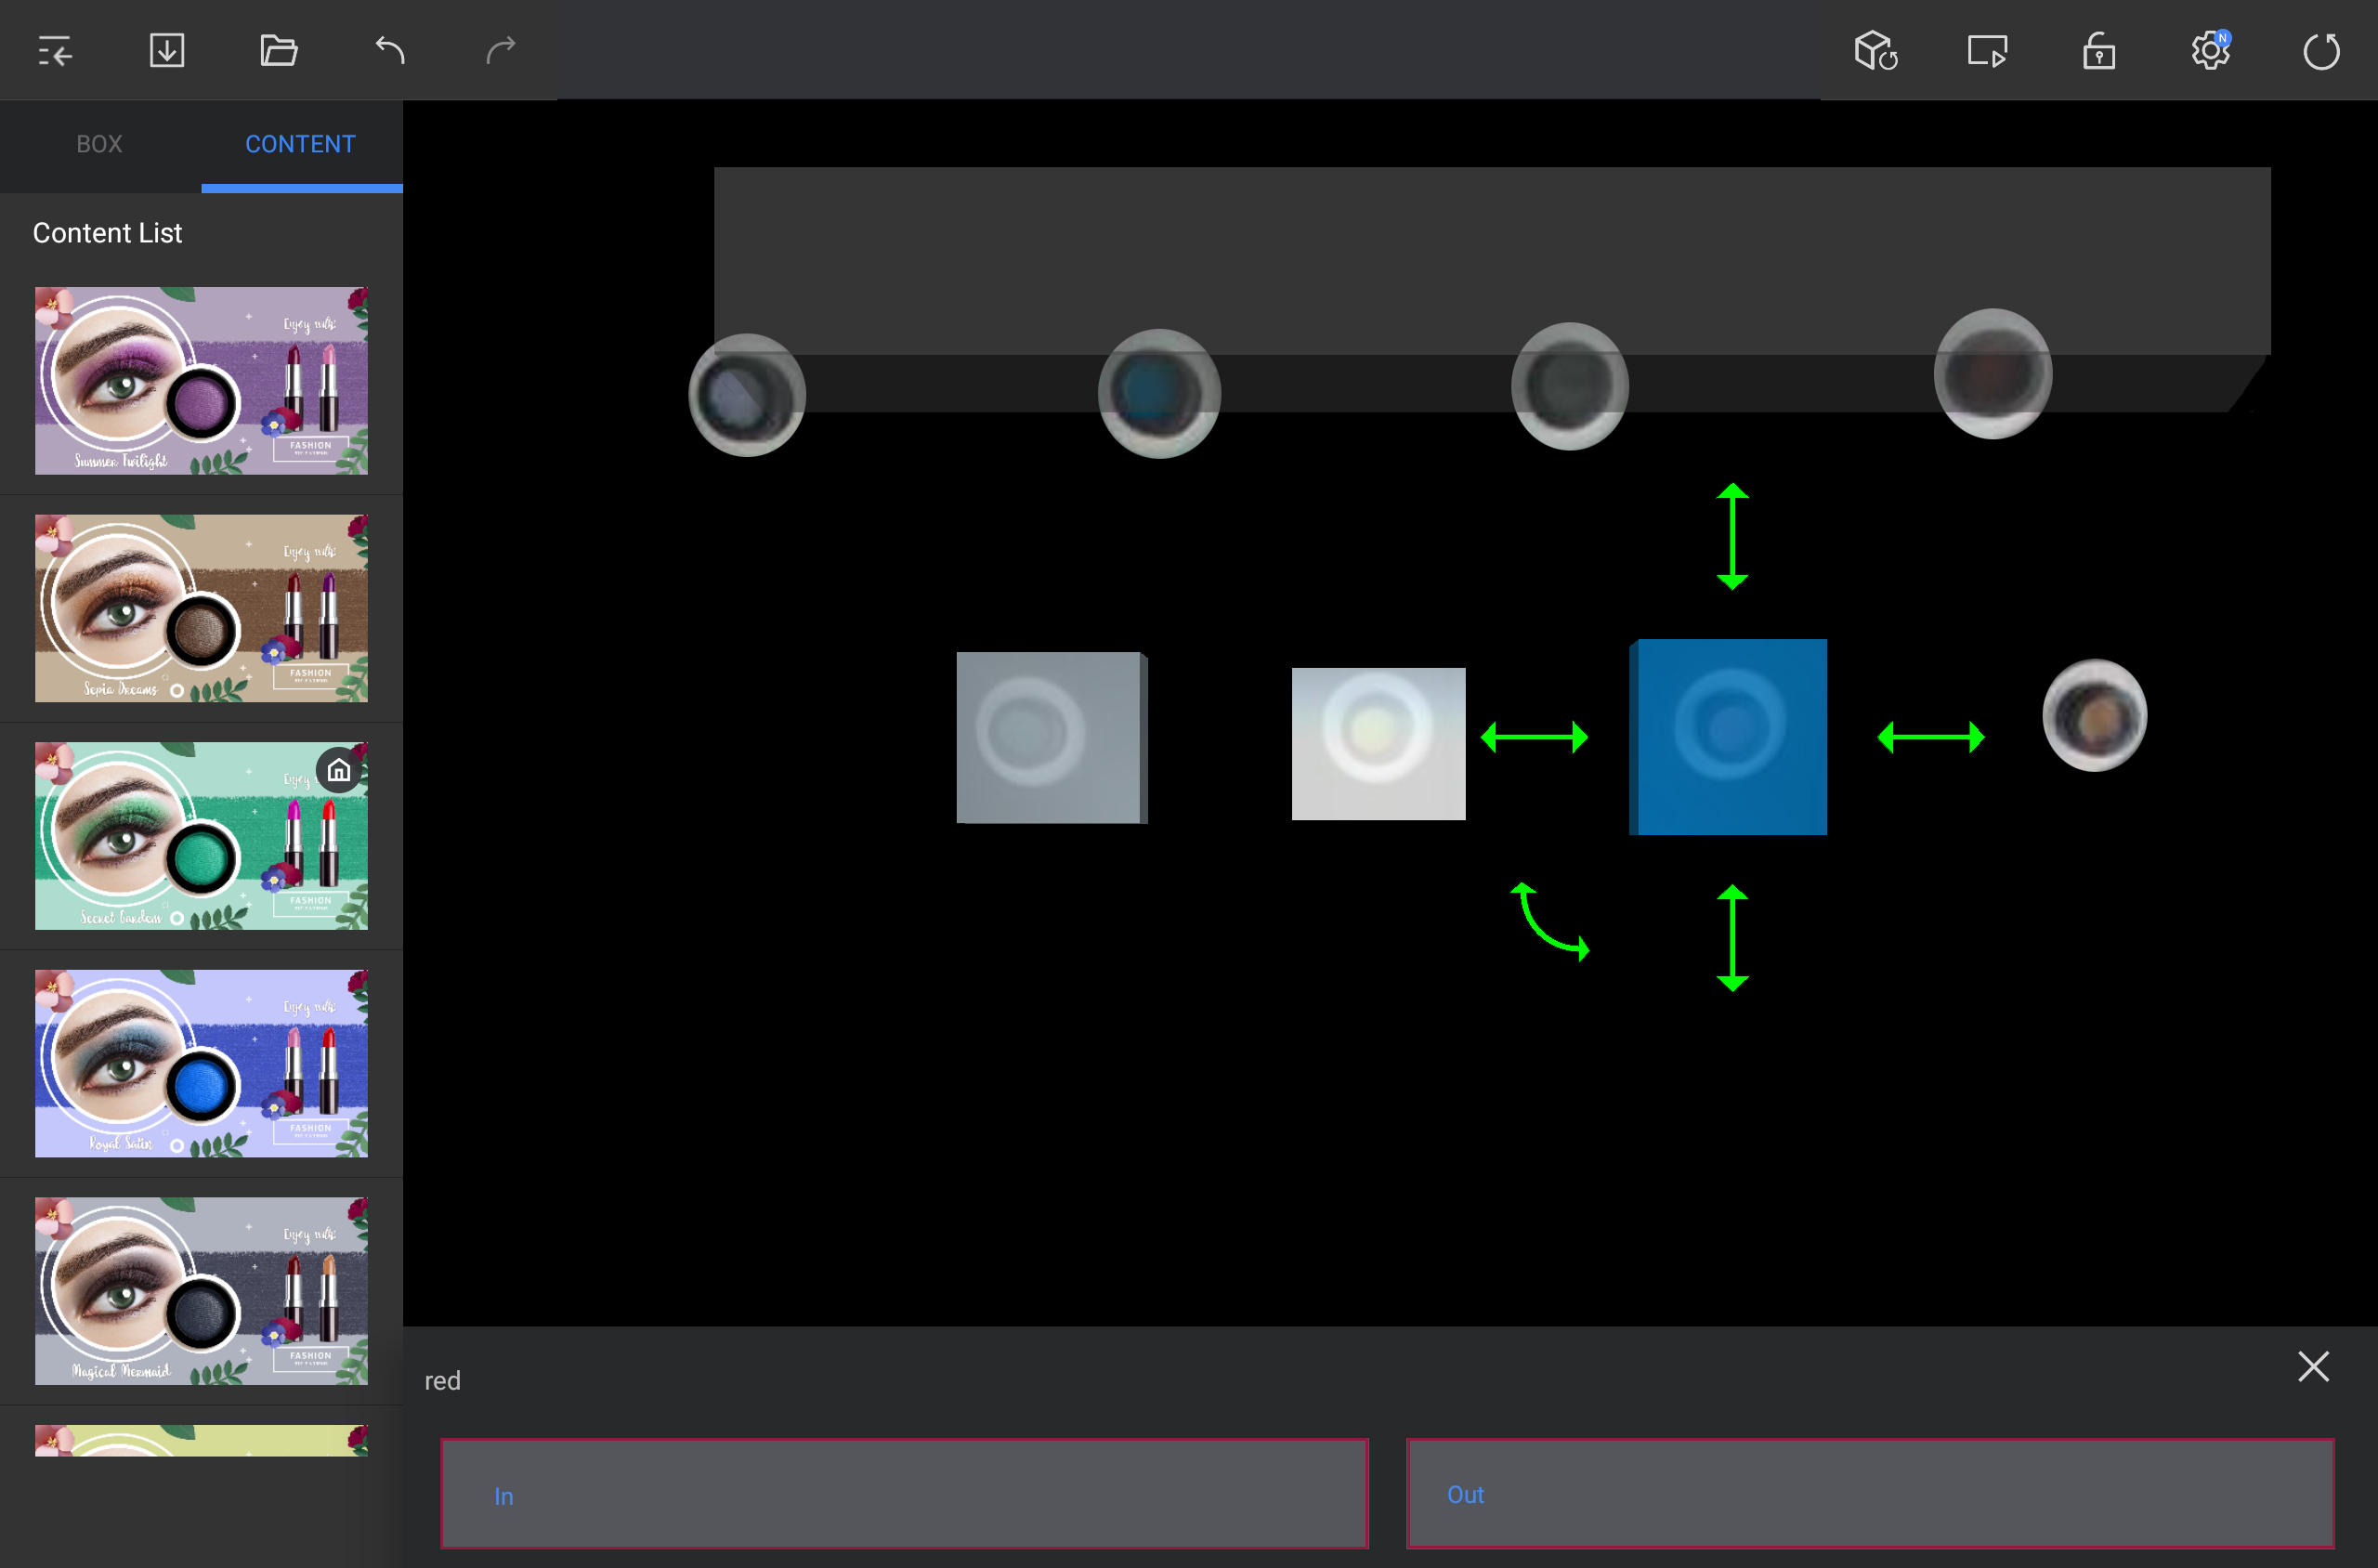The width and height of the screenshot is (2378, 1568).
Task: Switch to the BOX tab
Action: click(x=100, y=144)
